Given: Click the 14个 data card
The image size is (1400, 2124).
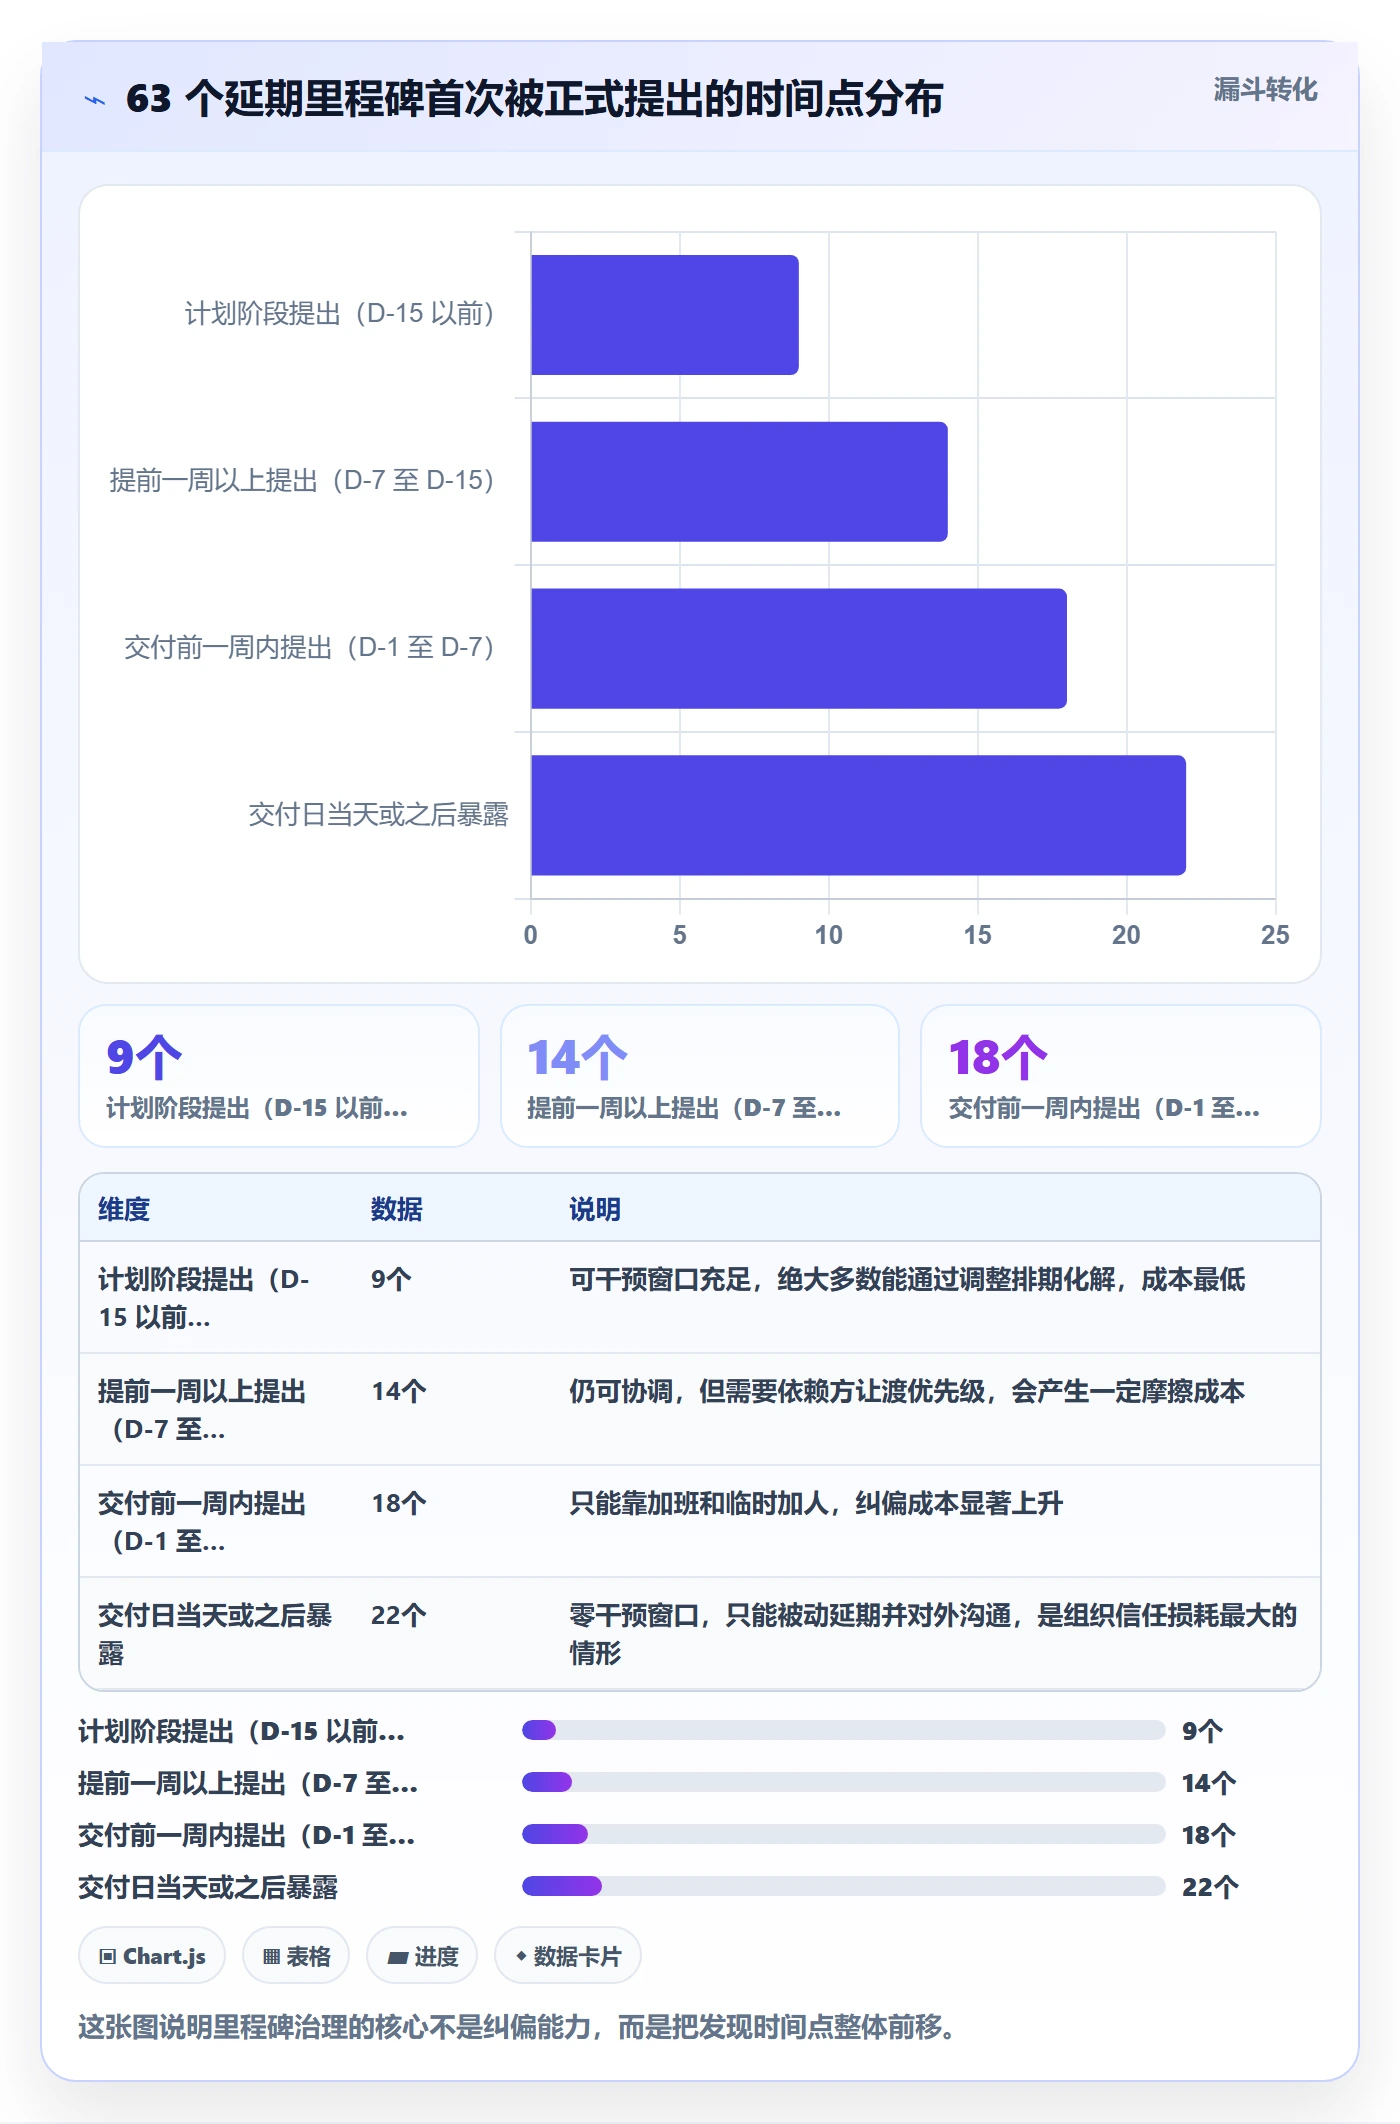Looking at the screenshot, I should tap(700, 1076).
